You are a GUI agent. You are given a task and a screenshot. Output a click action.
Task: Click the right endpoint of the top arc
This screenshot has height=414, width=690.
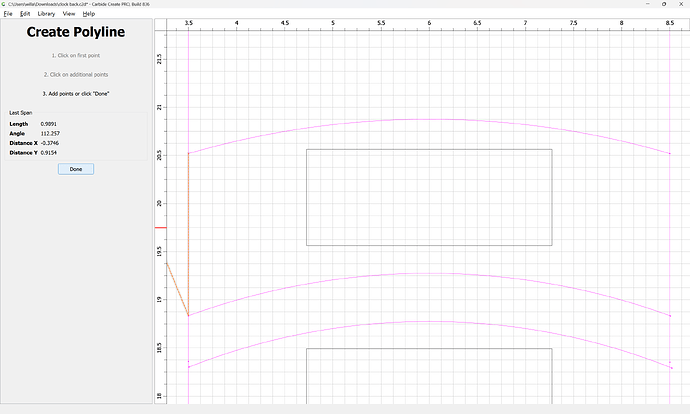(669, 153)
